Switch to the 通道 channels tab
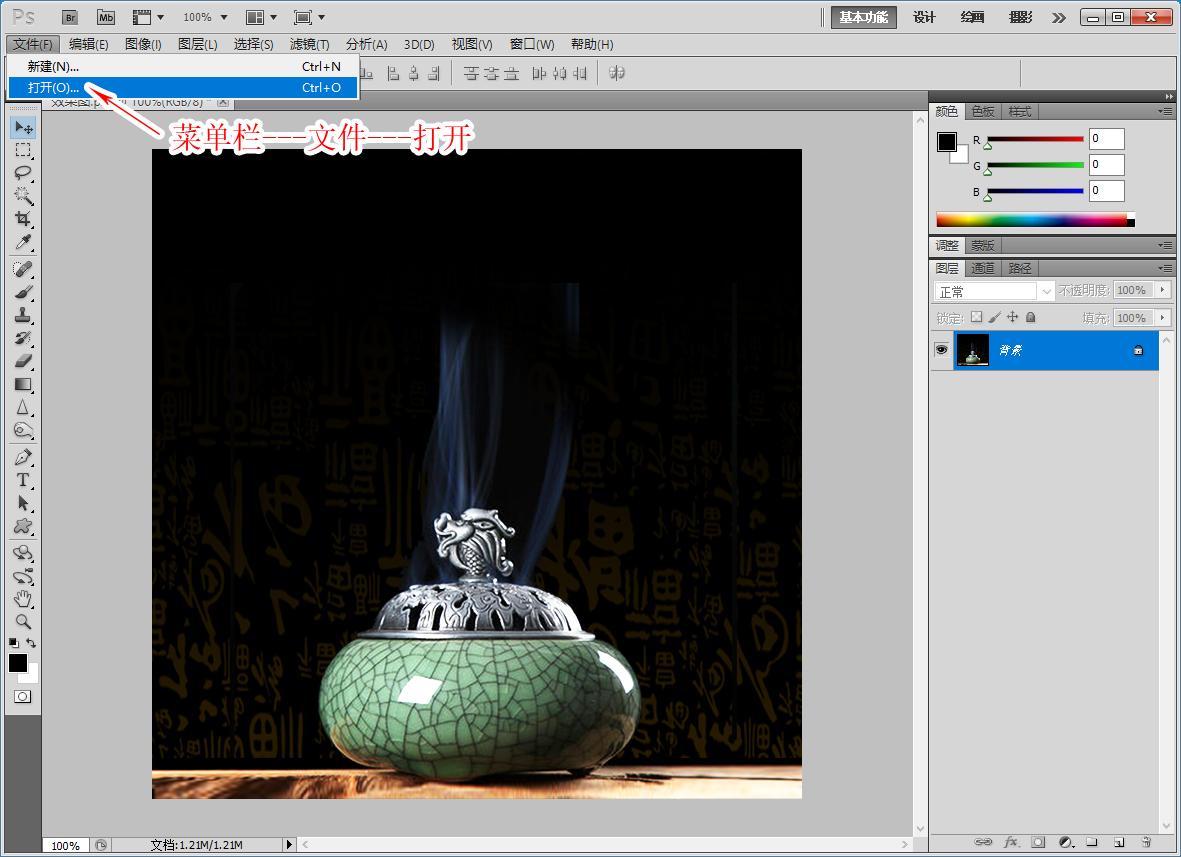Viewport: 1181px width, 857px height. (983, 268)
